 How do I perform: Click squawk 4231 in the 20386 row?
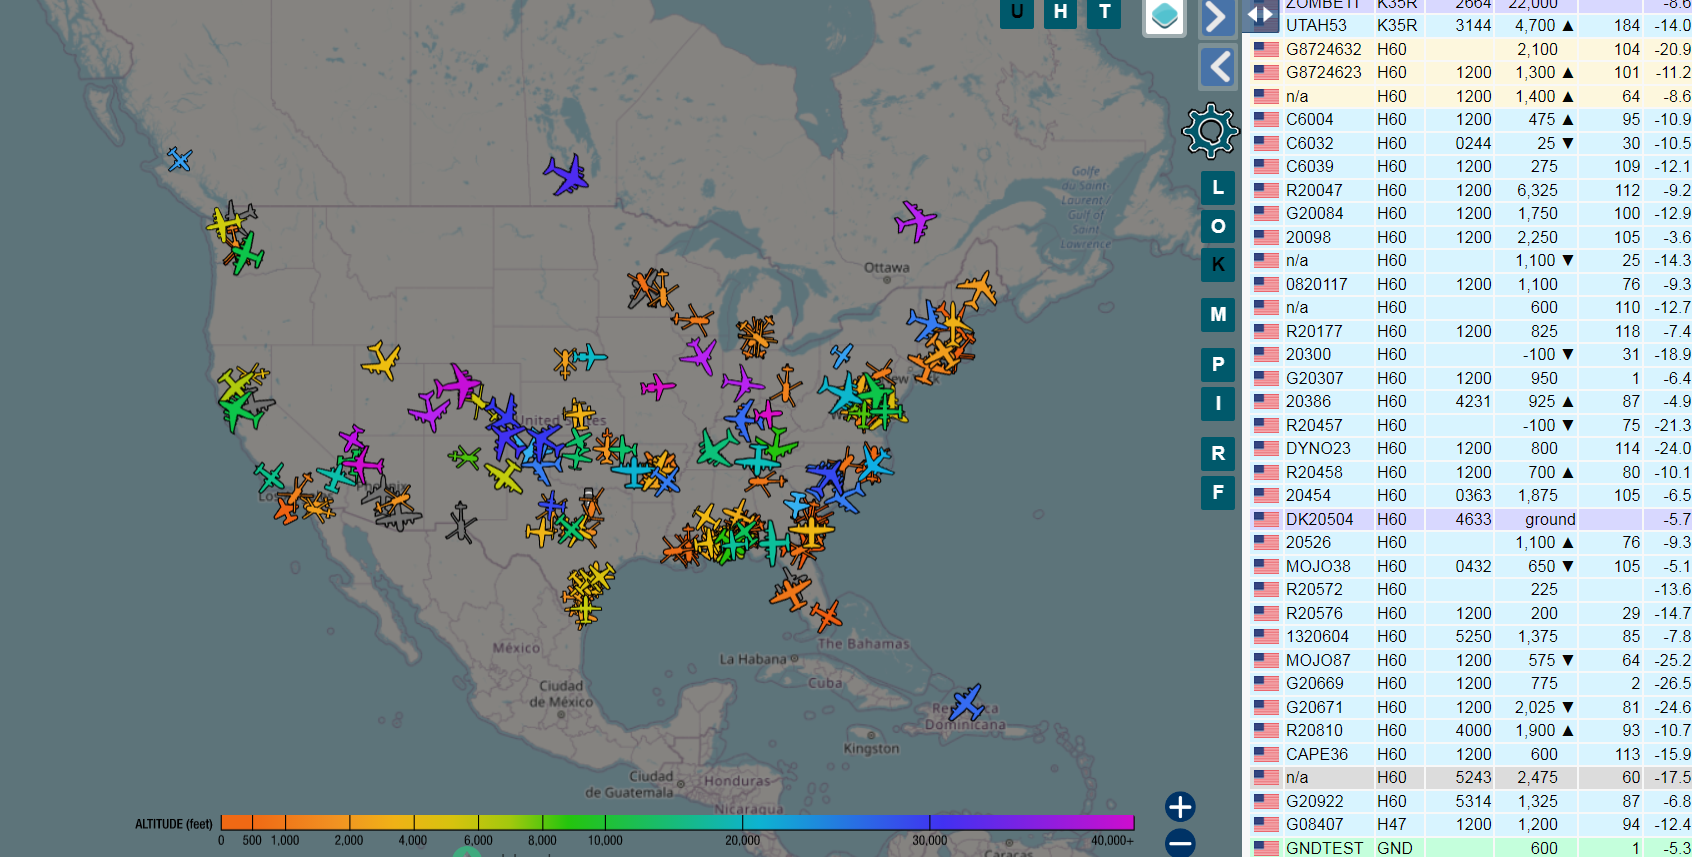[1473, 401]
